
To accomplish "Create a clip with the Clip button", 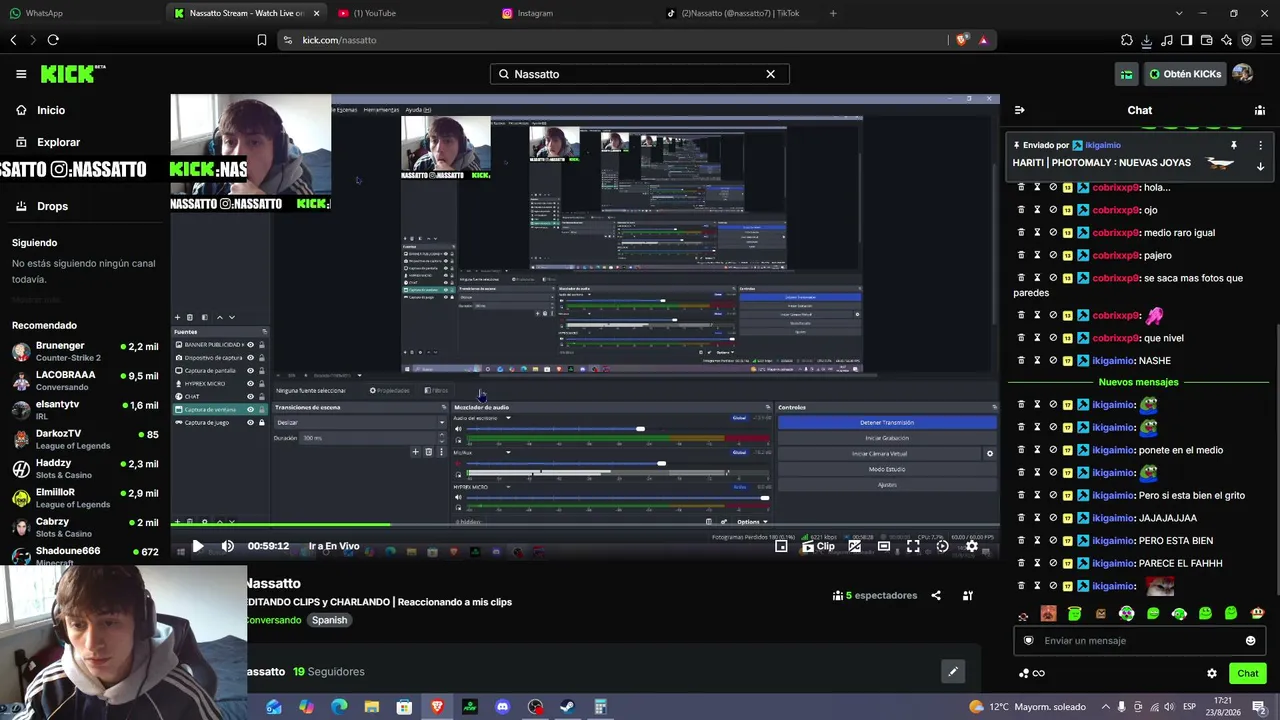I will point(818,546).
